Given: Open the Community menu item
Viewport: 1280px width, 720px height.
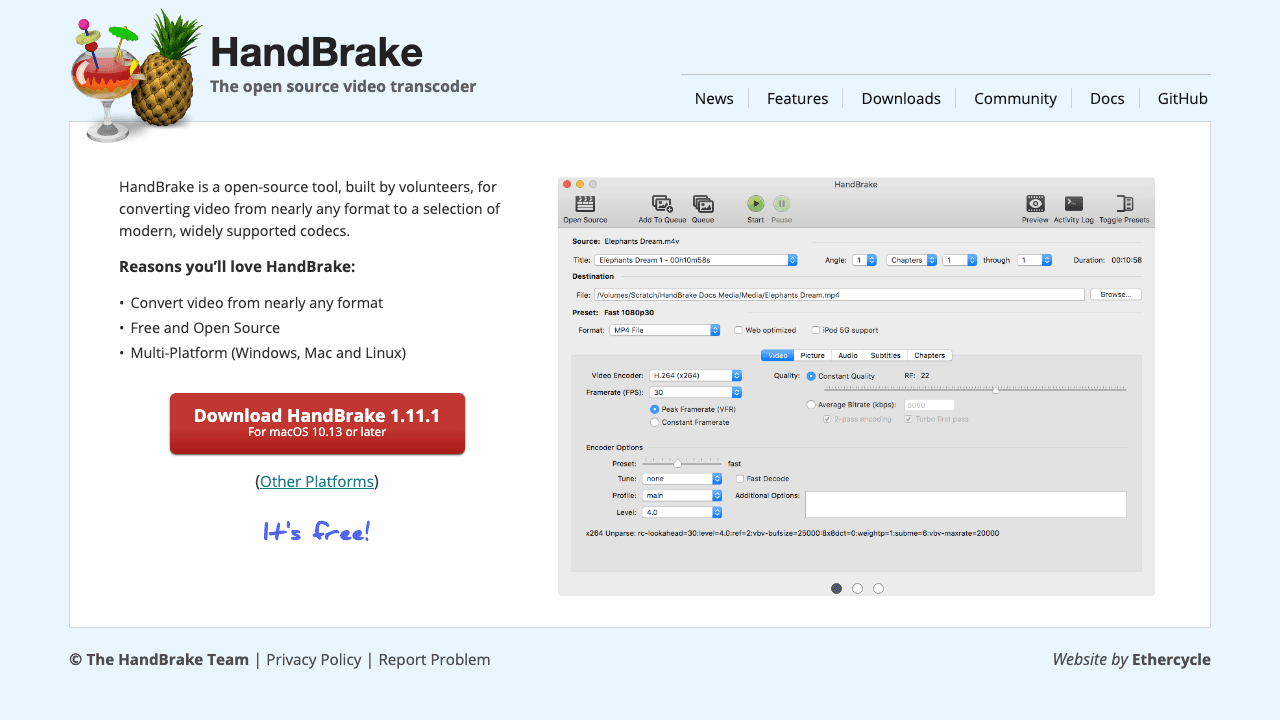Looking at the screenshot, I should (x=1015, y=98).
